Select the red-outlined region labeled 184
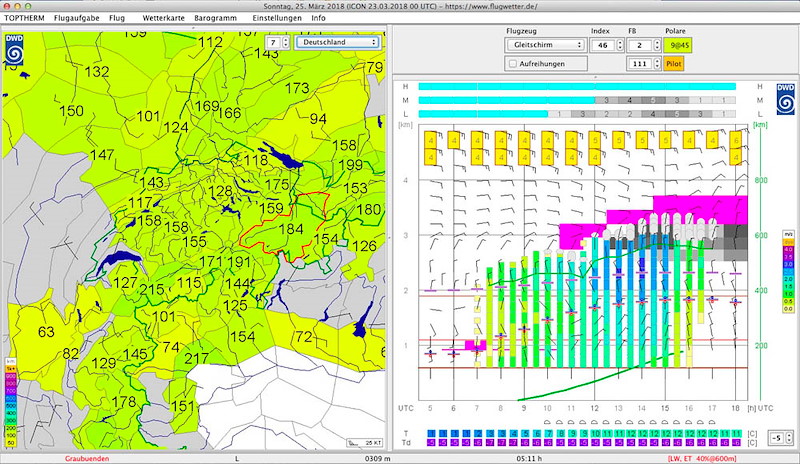 click(x=291, y=230)
